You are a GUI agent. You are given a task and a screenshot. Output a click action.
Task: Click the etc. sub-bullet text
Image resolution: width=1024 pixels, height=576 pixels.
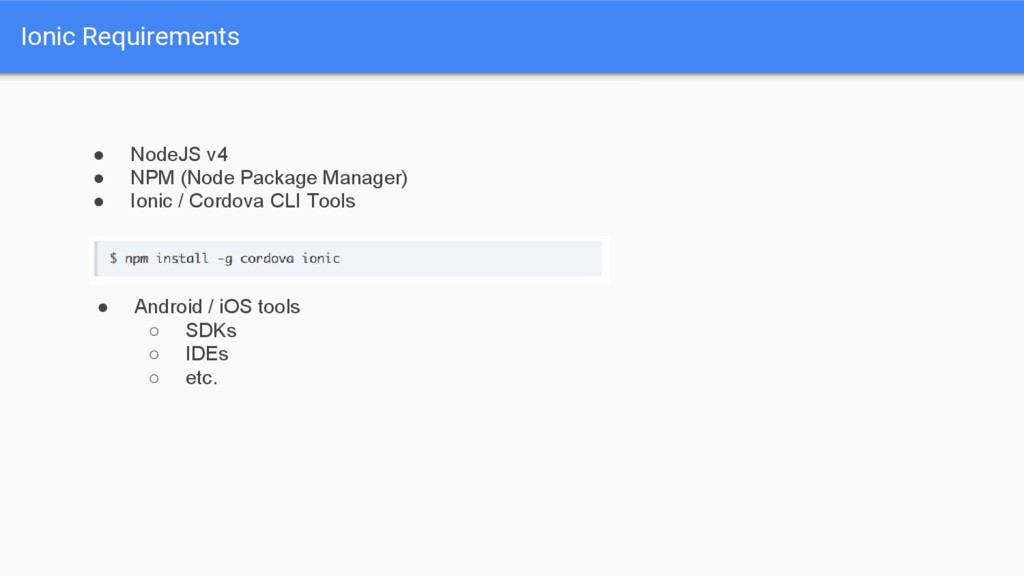(201, 378)
